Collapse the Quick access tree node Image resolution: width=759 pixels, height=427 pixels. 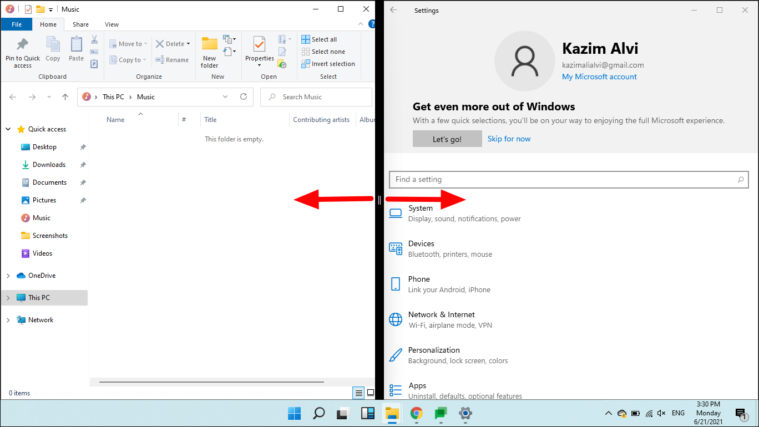coord(8,129)
